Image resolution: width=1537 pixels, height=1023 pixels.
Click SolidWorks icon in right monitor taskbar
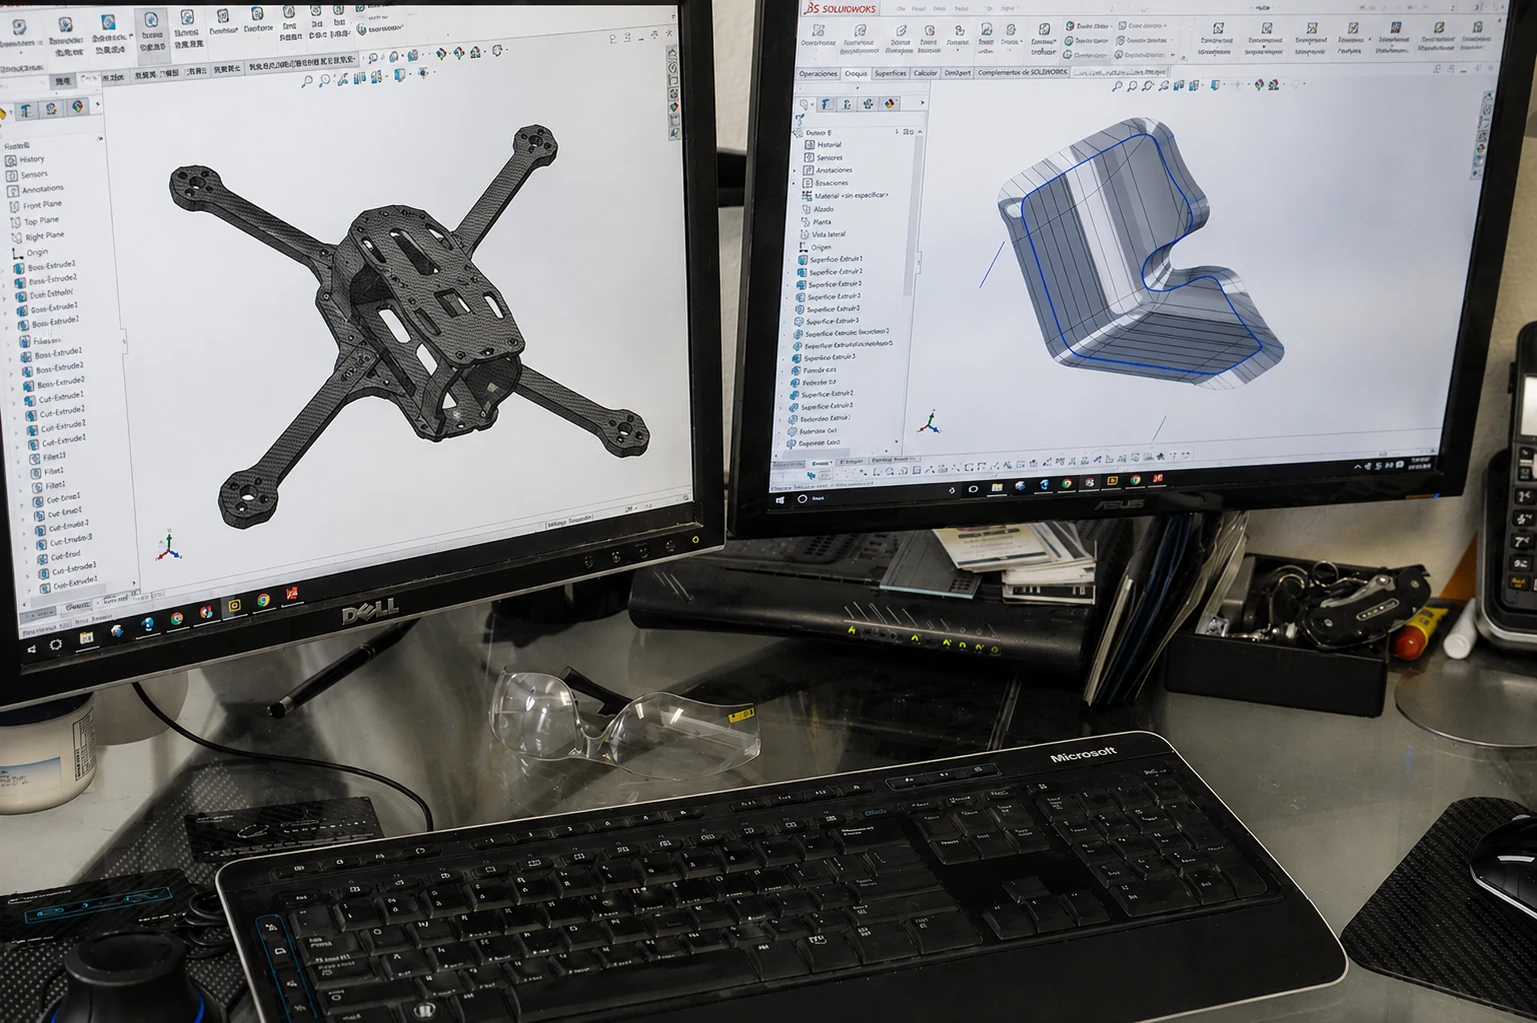(1158, 478)
